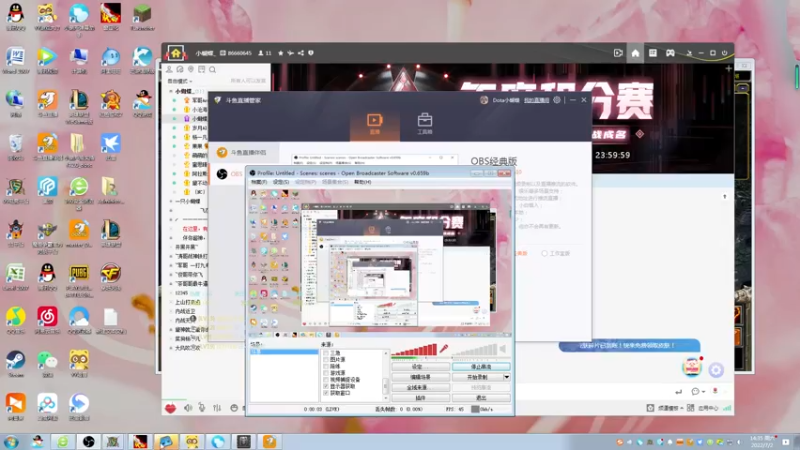
Task: Favorite the channel with the star icon
Action: tap(280, 53)
